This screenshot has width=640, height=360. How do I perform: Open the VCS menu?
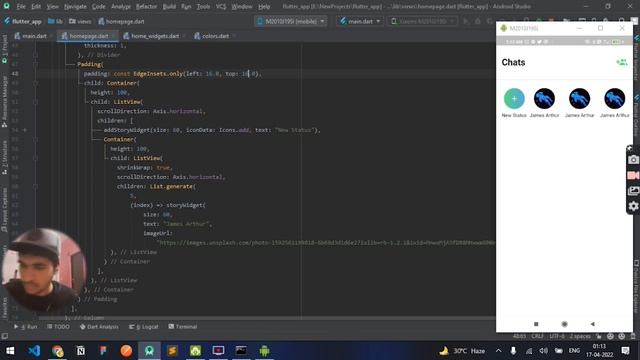pyautogui.click(x=221, y=7)
